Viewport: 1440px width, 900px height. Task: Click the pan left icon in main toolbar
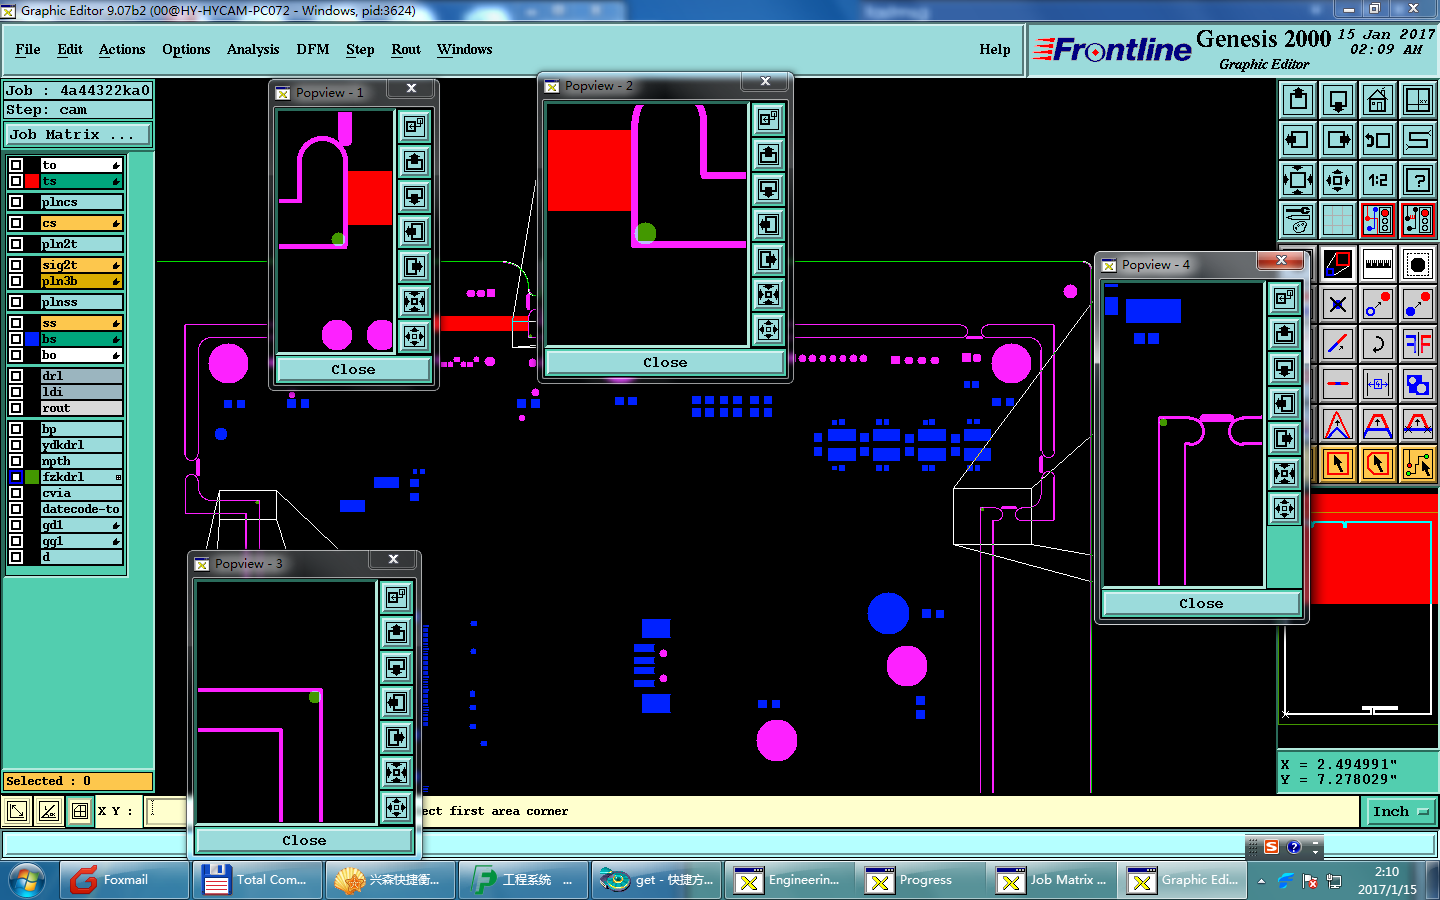click(x=1298, y=140)
